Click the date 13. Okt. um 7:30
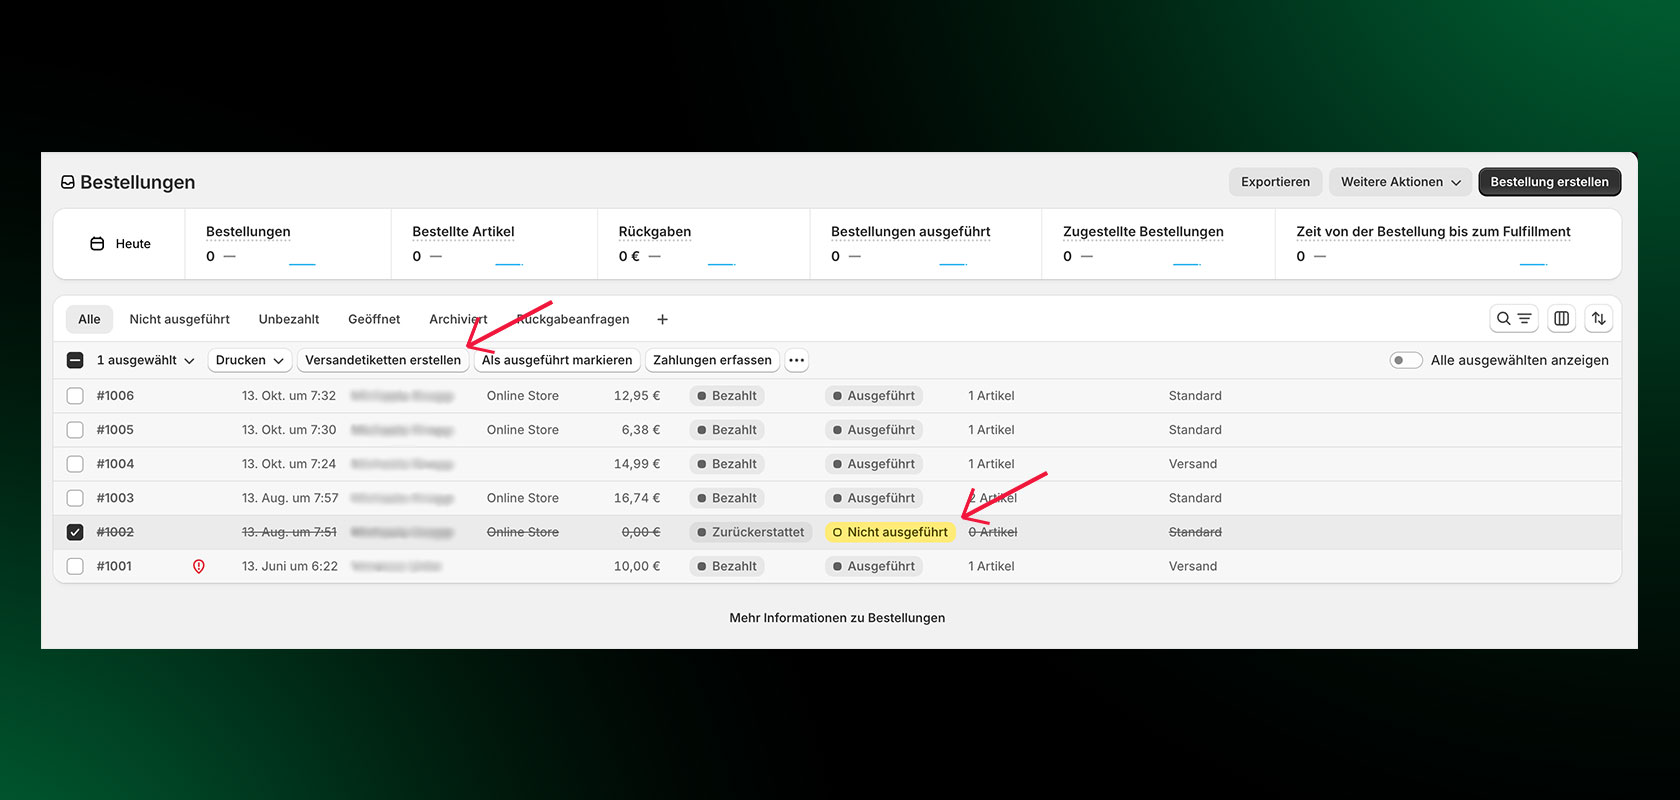Image resolution: width=1680 pixels, height=800 pixels. coord(289,430)
